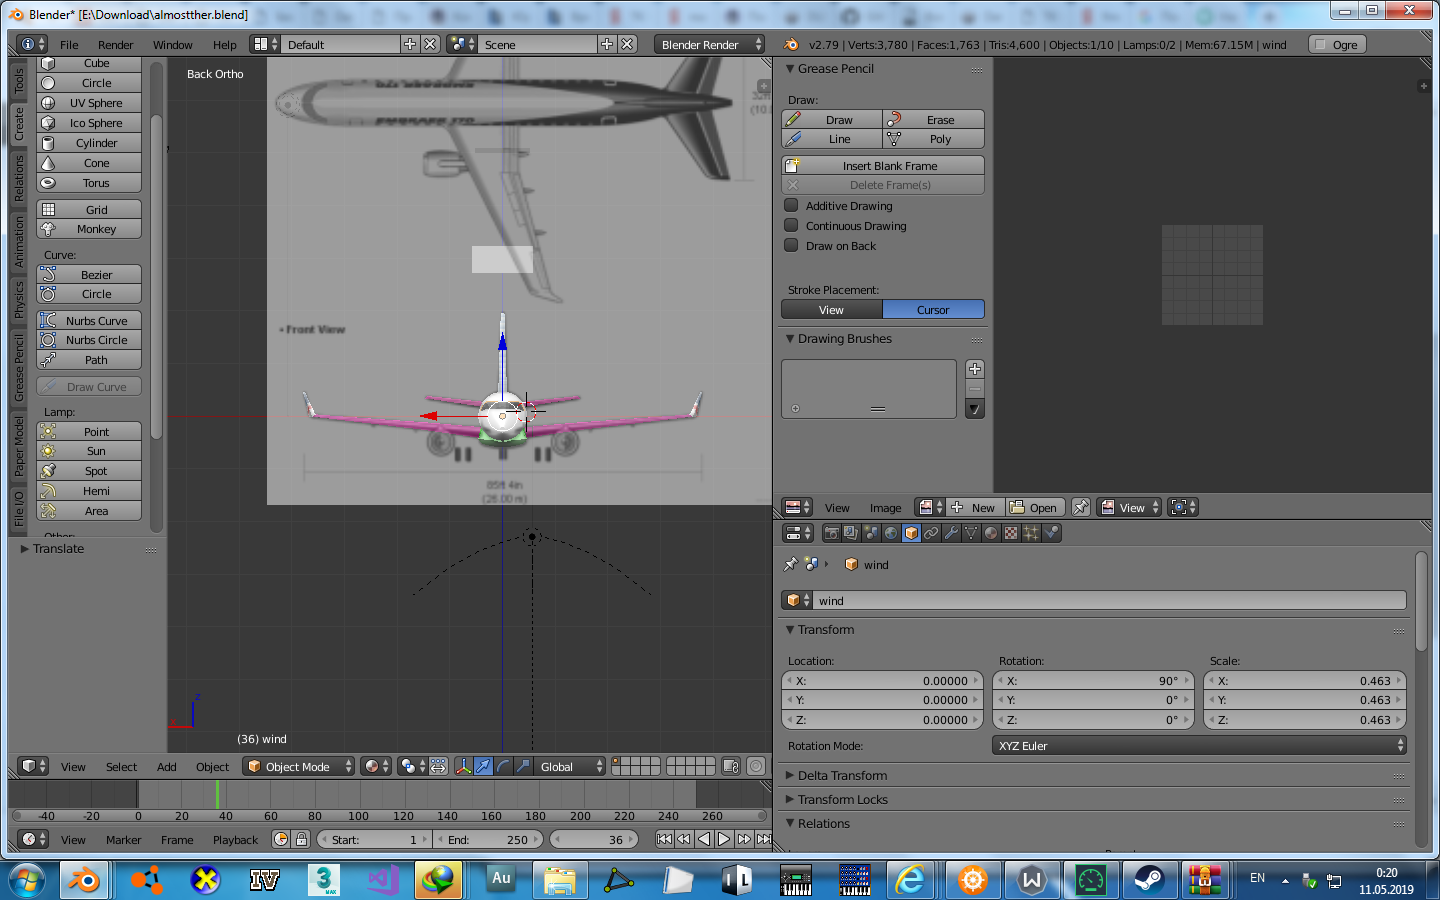Select the Translate manipulator arrow icon
Image resolution: width=1440 pixels, height=900 pixels.
pyautogui.click(x=483, y=767)
